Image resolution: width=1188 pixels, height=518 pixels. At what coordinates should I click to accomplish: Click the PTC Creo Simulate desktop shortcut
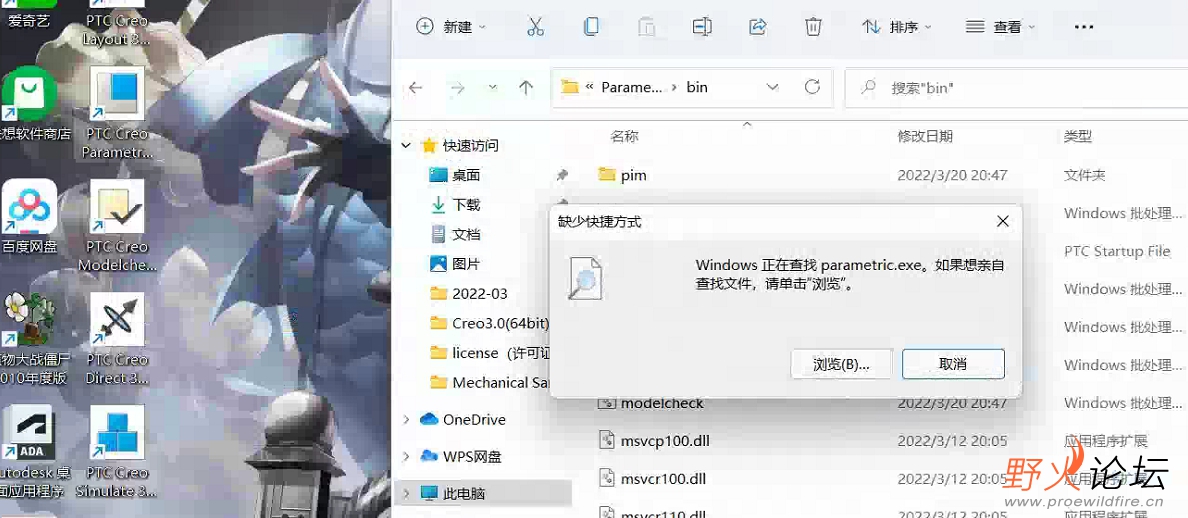117,451
